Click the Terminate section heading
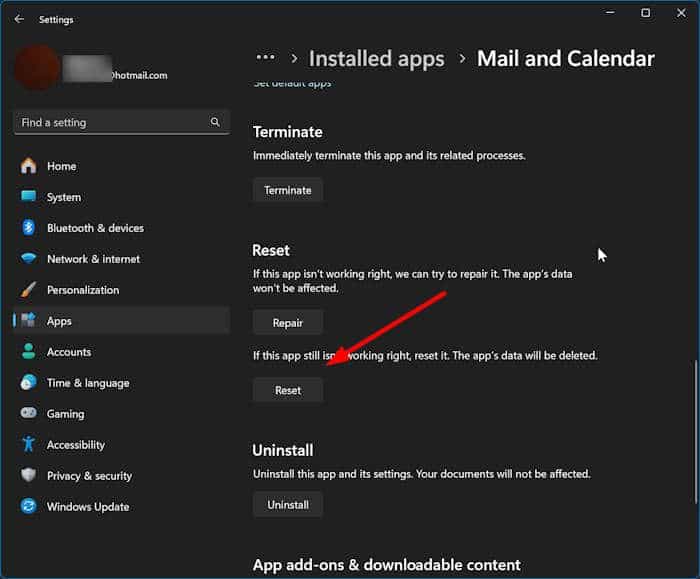The height and width of the screenshot is (579, 700). 288,132
